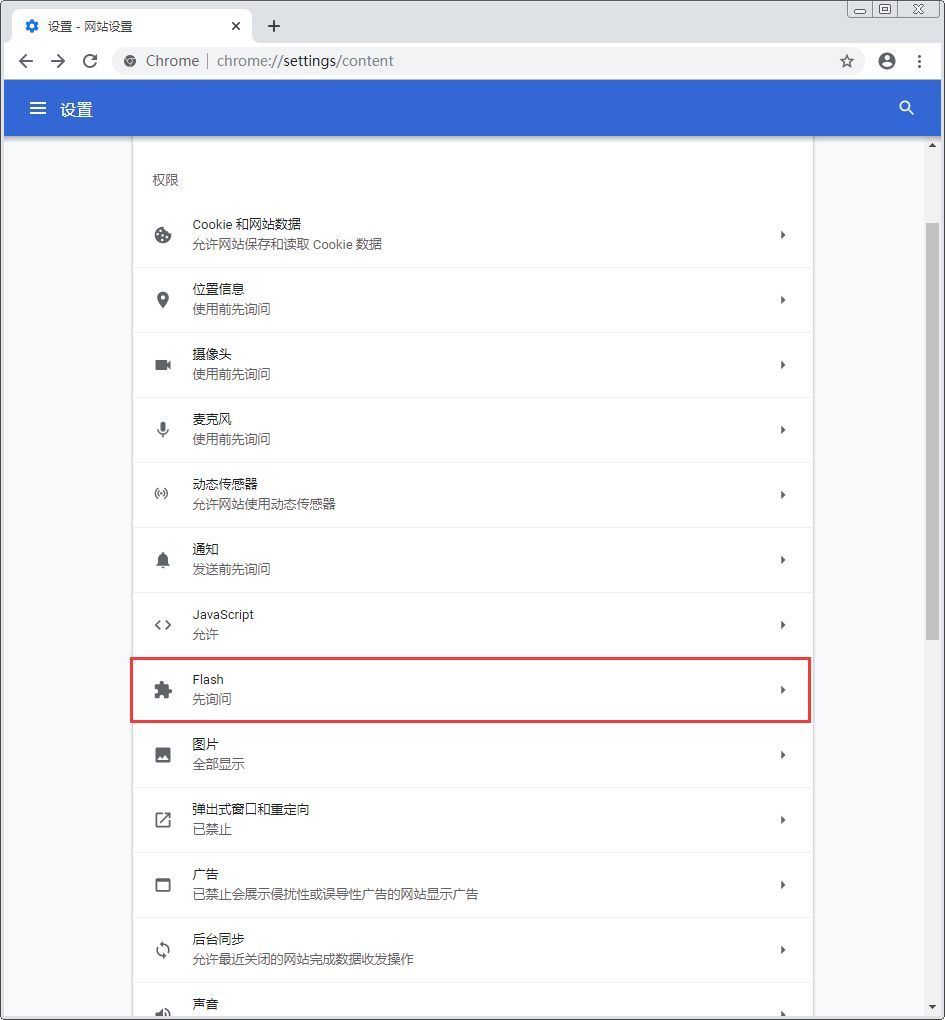Viewport: 945px width, 1020px height.
Task: Click the 设置 title in the blue header
Action: click(x=76, y=109)
